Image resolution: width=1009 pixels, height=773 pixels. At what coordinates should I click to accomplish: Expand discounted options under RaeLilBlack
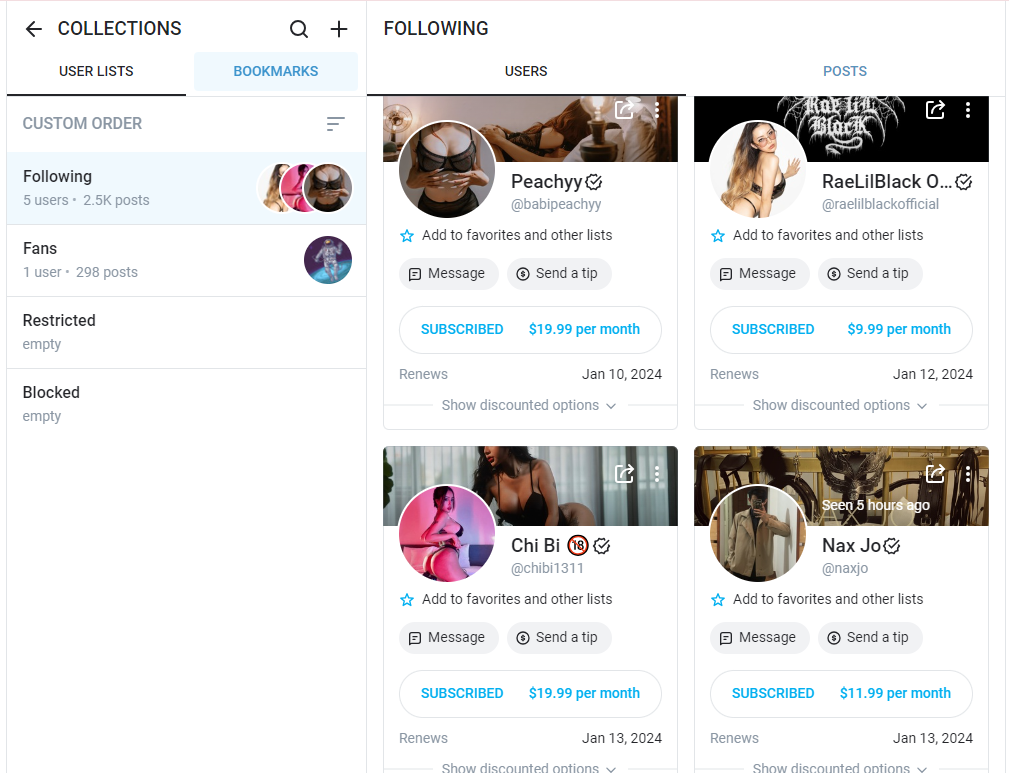(840, 405)
